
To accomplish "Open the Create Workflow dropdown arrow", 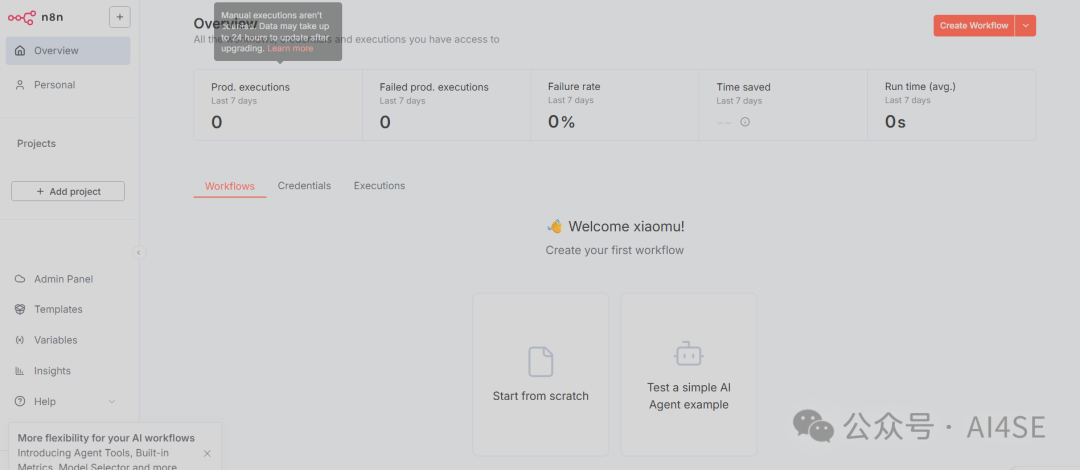I will point(1026,25).
